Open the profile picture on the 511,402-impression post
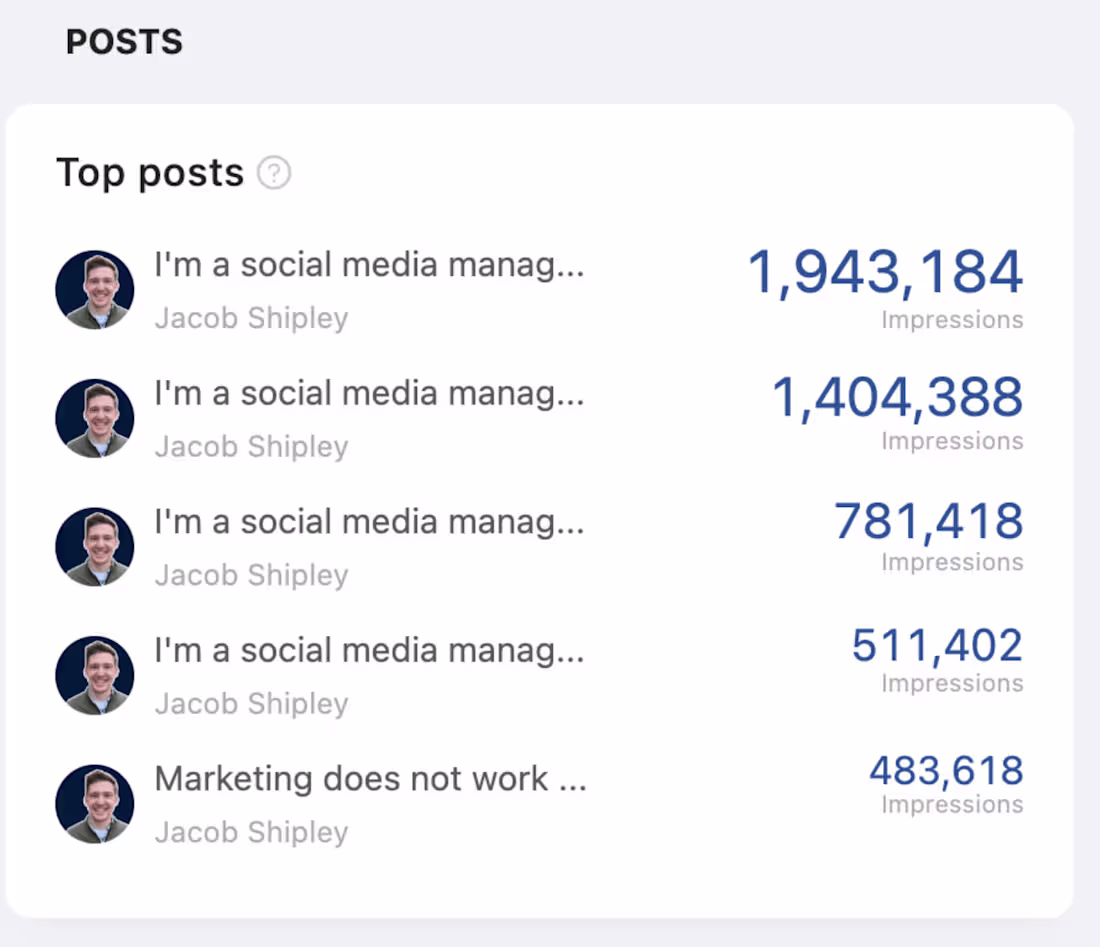 (94, 675)
